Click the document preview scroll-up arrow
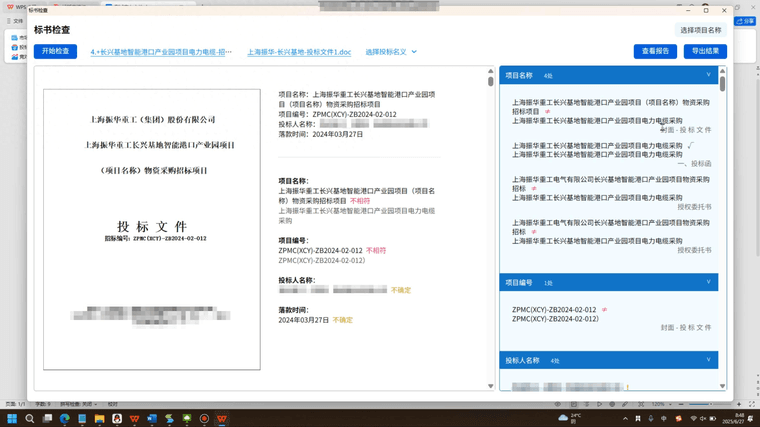Viewport: 760px width, 427px height. 491,71
